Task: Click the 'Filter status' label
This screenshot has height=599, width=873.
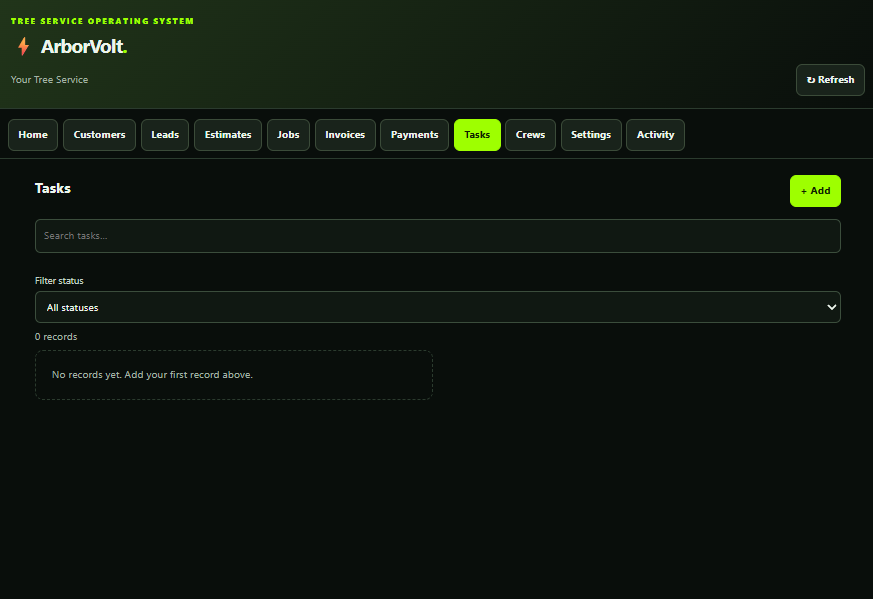Action: [59, 281]
